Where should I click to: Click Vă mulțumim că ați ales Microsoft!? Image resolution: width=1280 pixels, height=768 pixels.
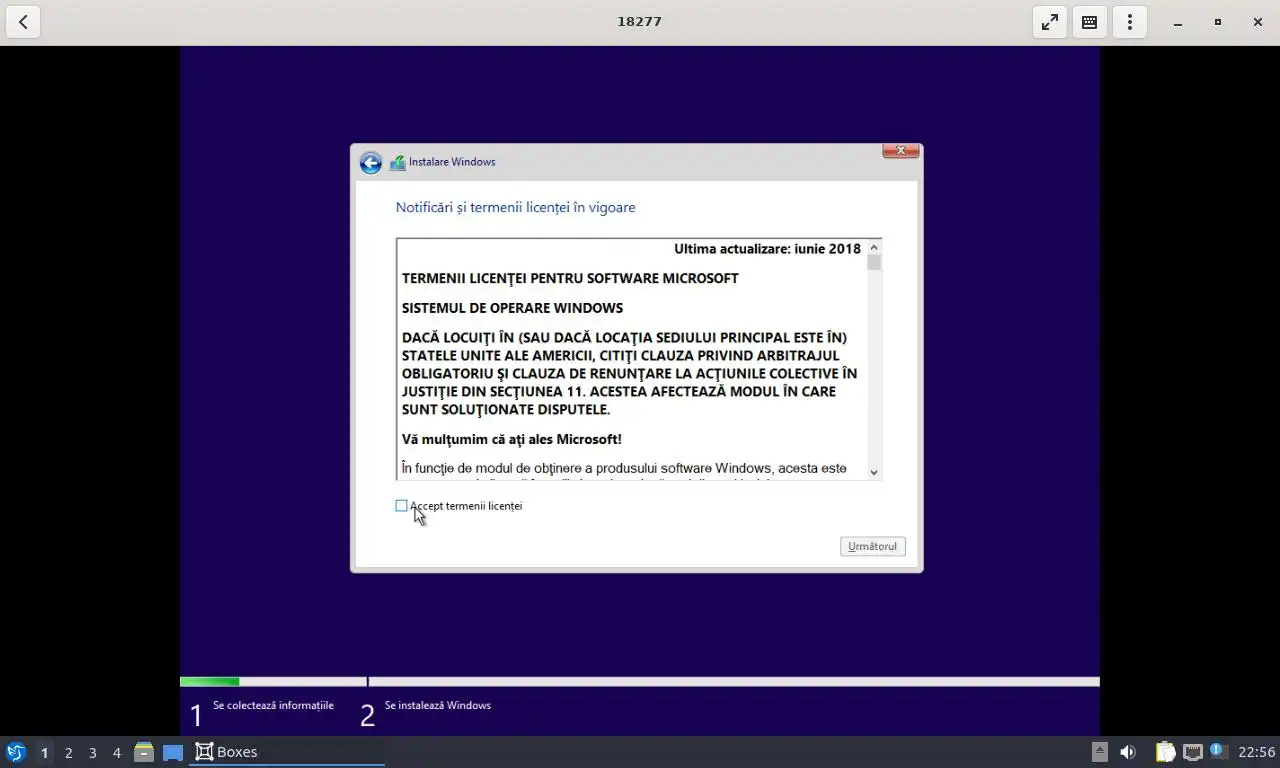tap(512, 439)
